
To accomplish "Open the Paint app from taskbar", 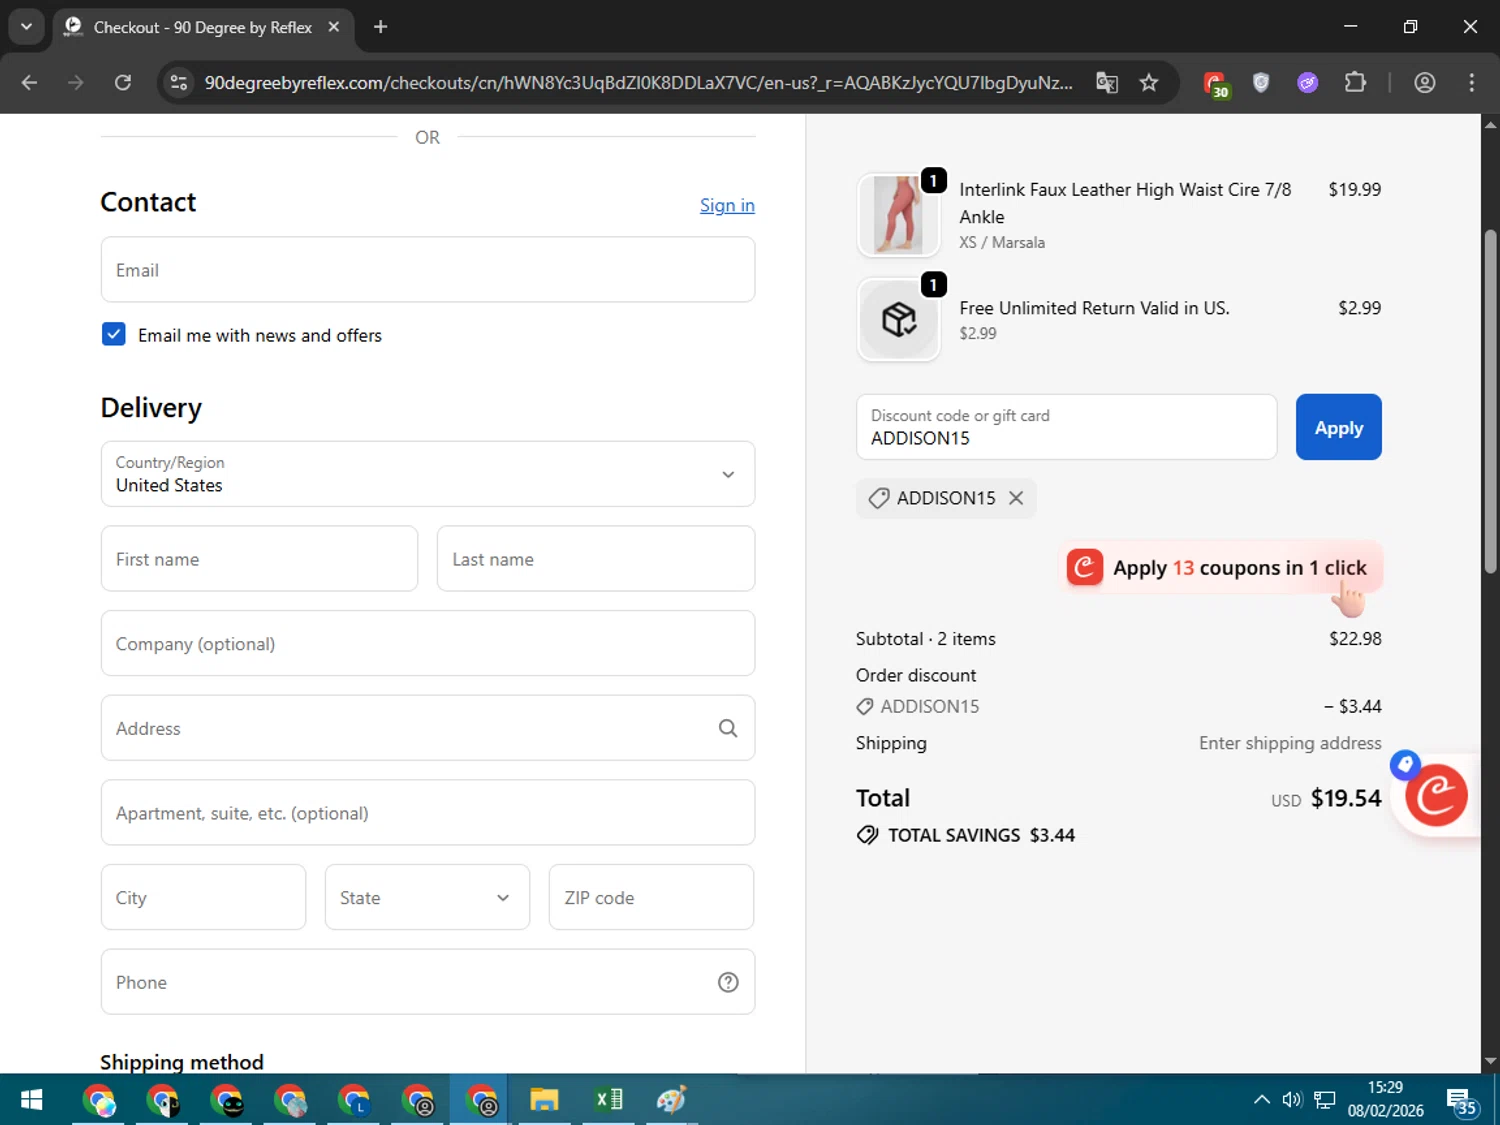I will (671, 1100).
